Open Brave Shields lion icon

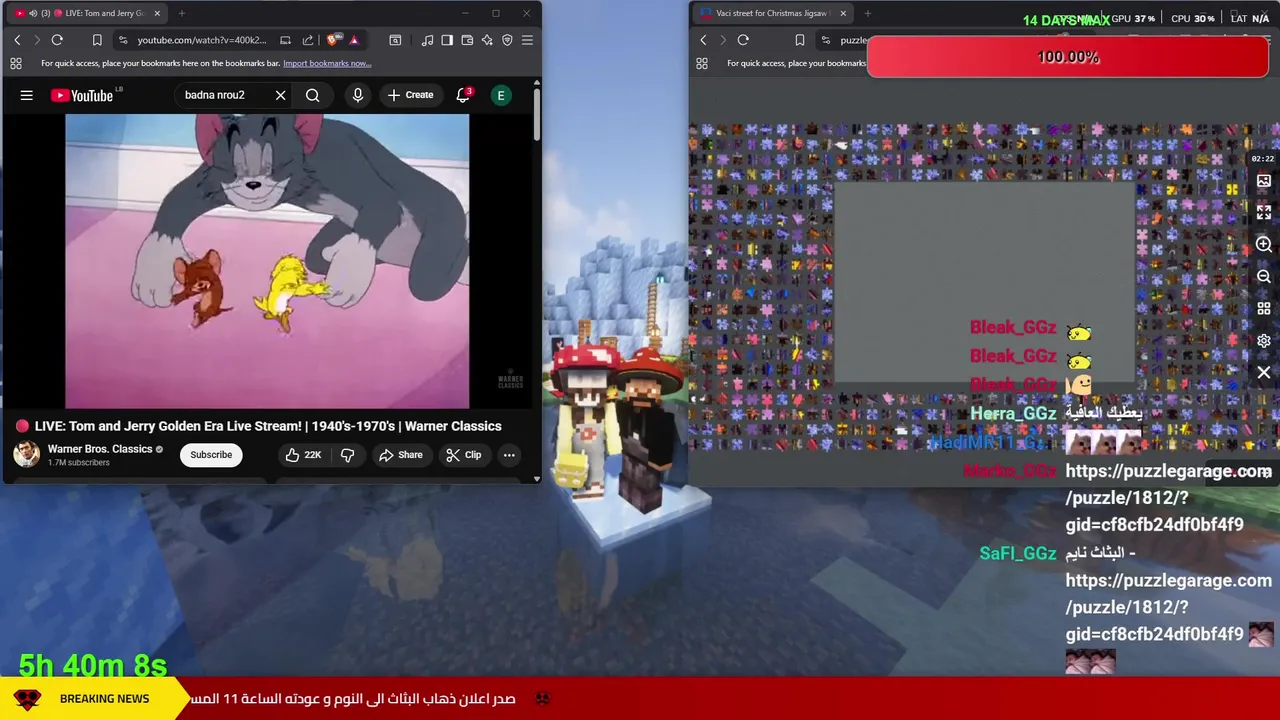point(333,40)
